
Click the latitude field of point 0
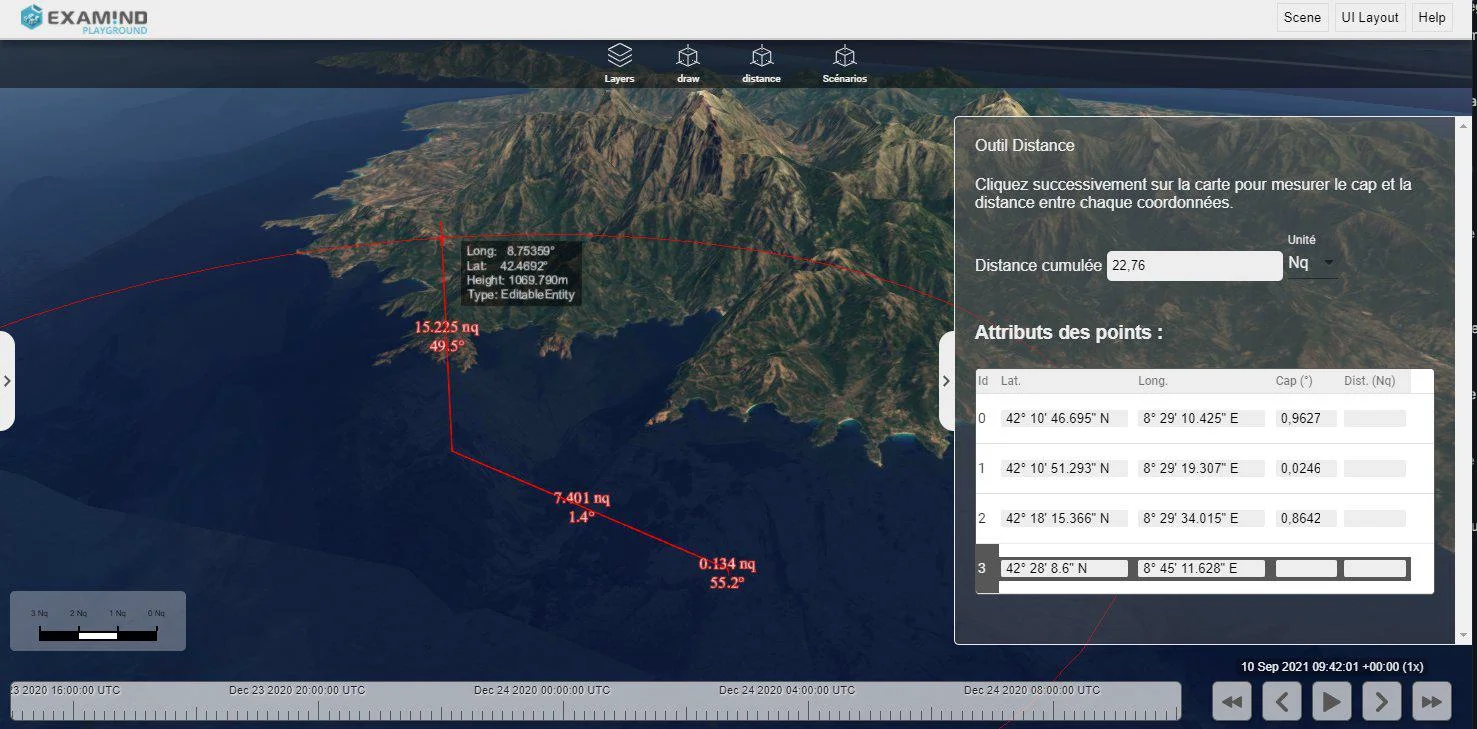(1064, 418)
